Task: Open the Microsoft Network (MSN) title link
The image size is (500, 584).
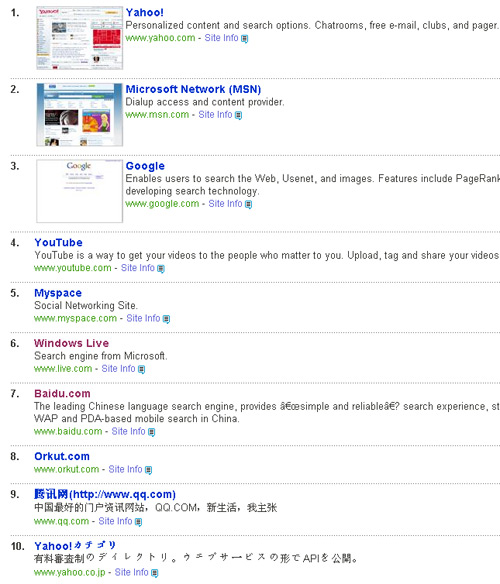Action: click(x=193, y=89)
